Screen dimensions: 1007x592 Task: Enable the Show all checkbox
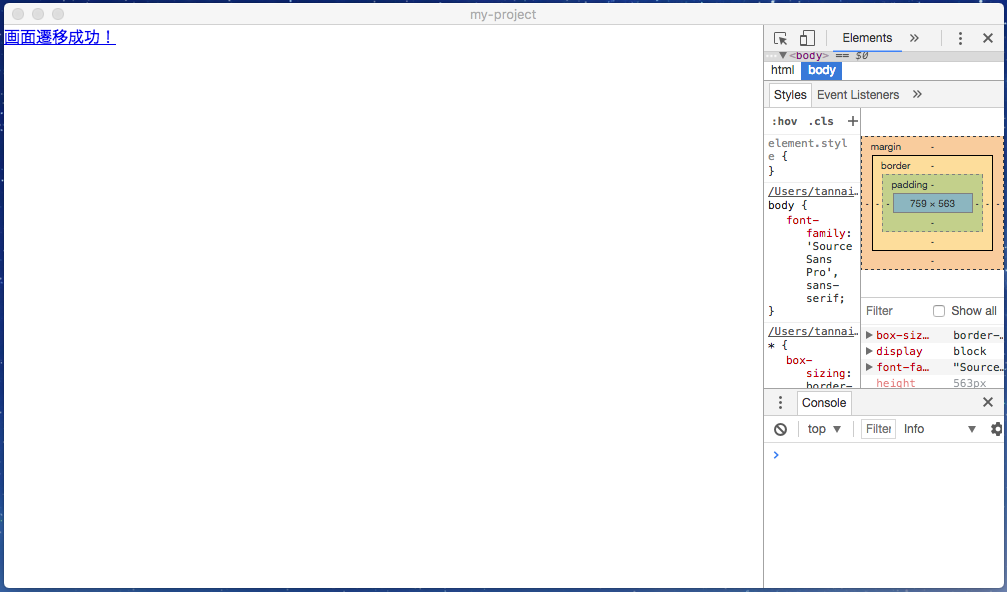pos(938,310)
